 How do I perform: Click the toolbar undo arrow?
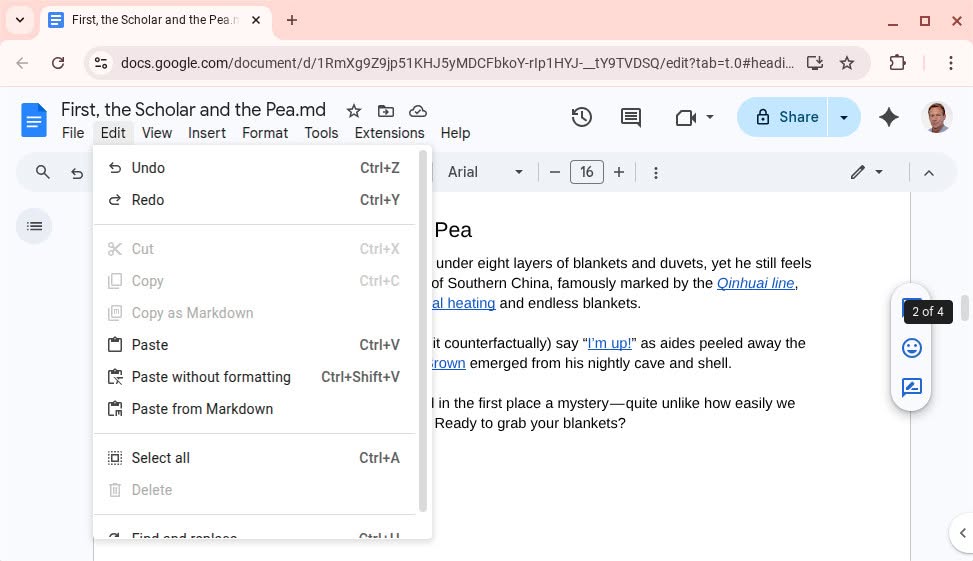(x=77, y=173)
